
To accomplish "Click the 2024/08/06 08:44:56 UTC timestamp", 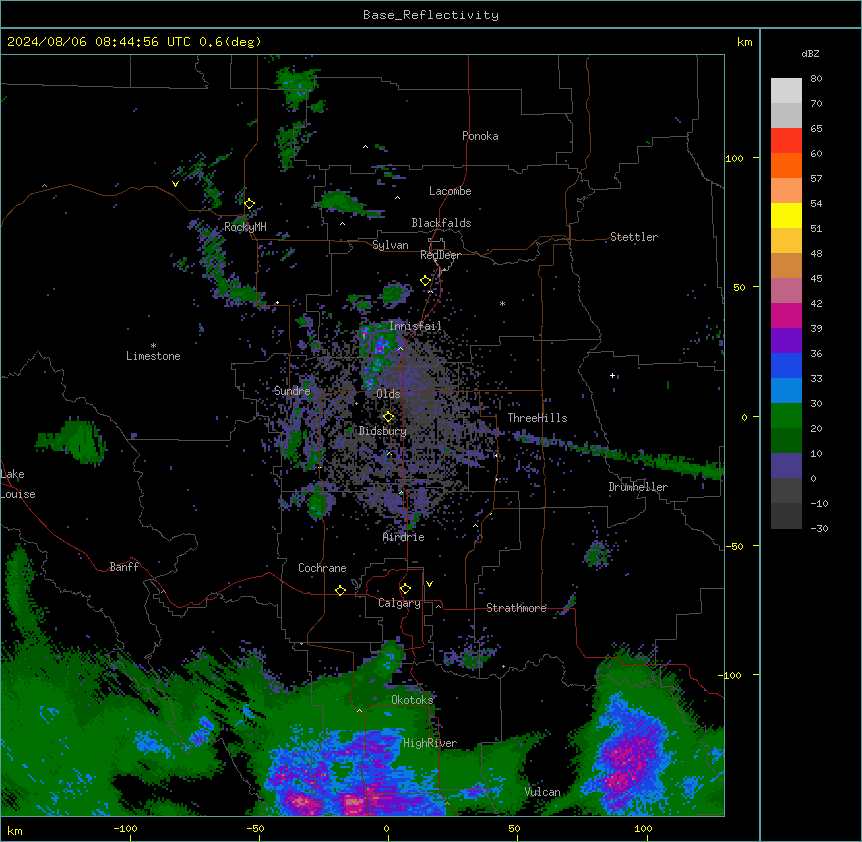I will tap(99, 42).
